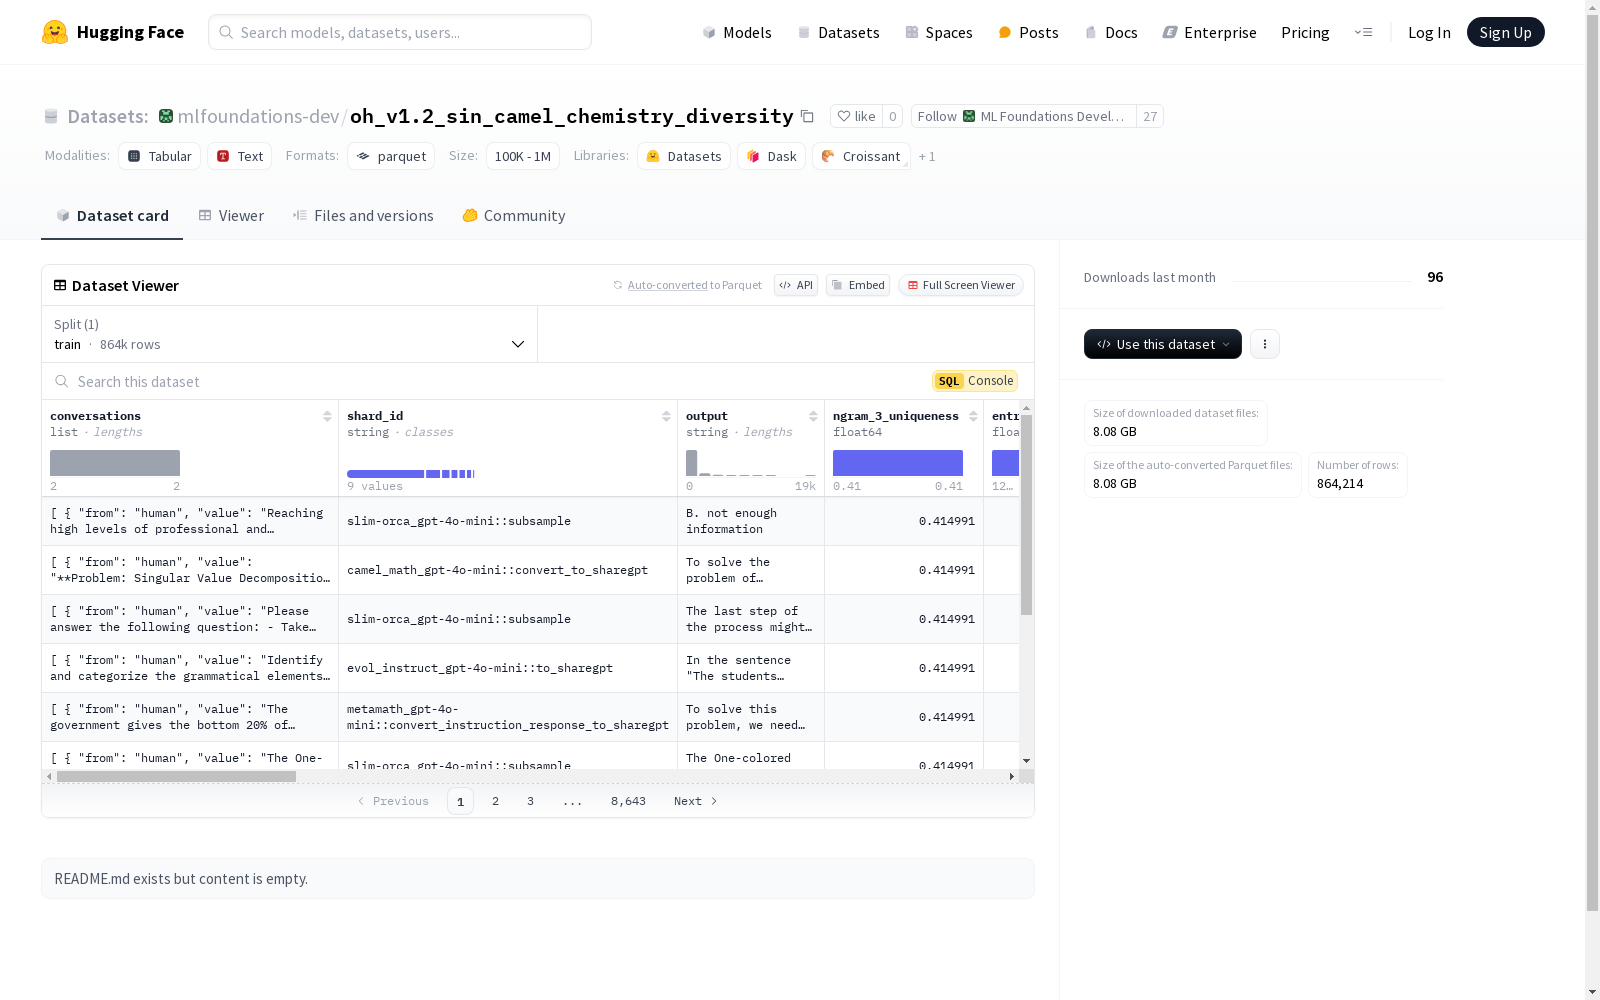Open the Full Screen Viewer
The height and width of the screenshot is (1000, 1600).
[961, 285]
